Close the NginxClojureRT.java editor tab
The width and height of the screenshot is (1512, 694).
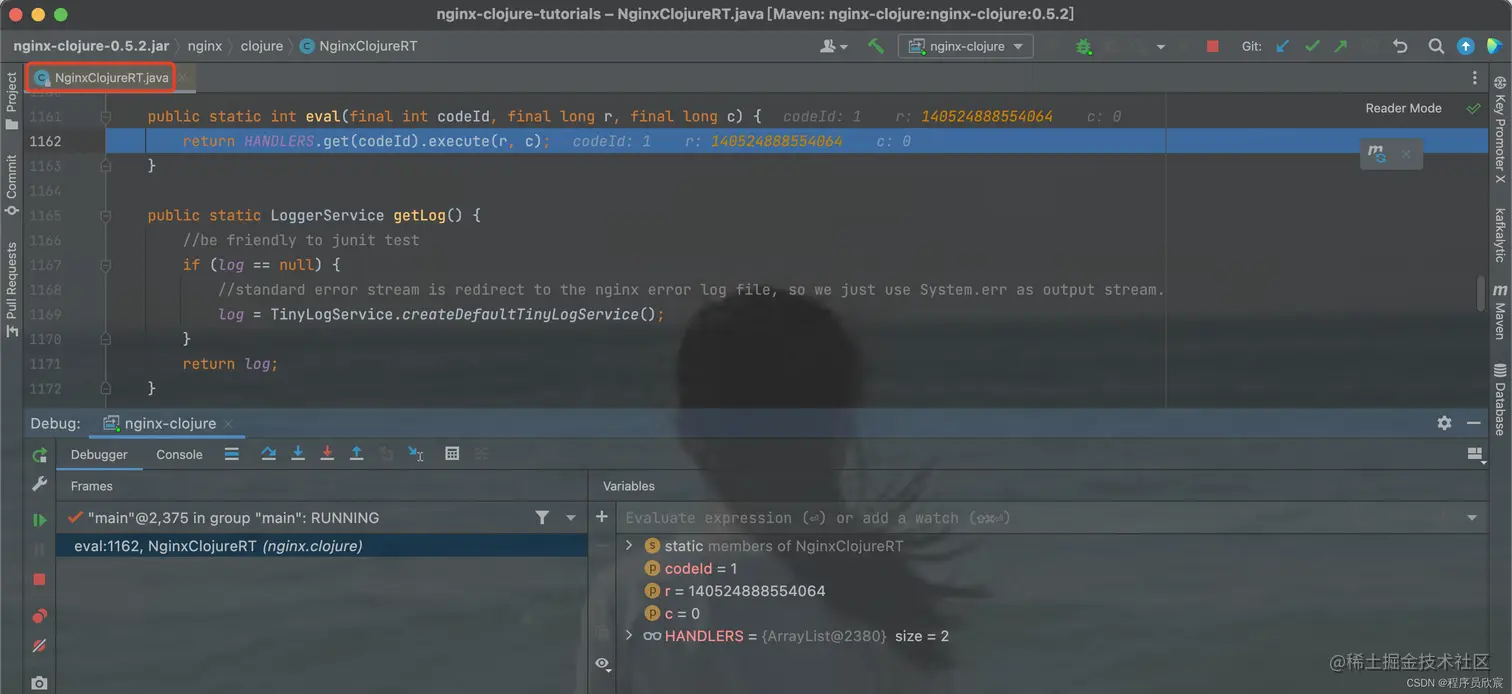183,77
